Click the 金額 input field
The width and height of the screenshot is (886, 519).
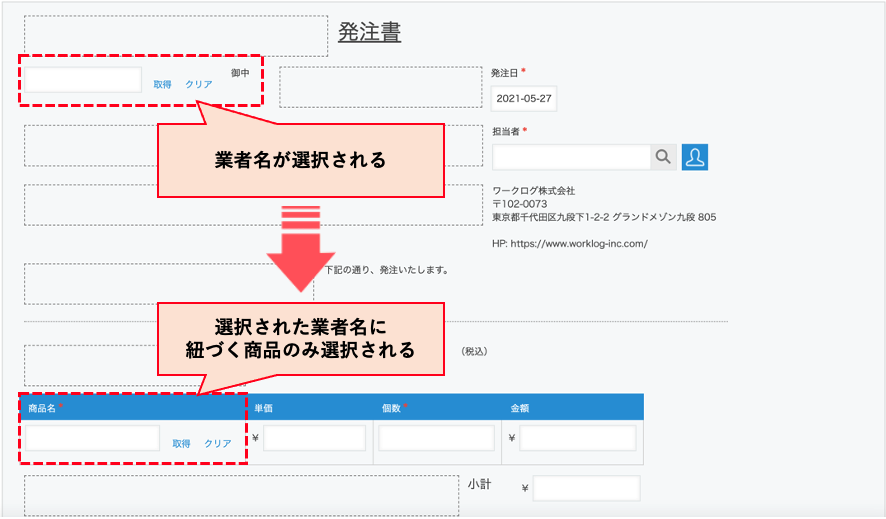[577, 438]
